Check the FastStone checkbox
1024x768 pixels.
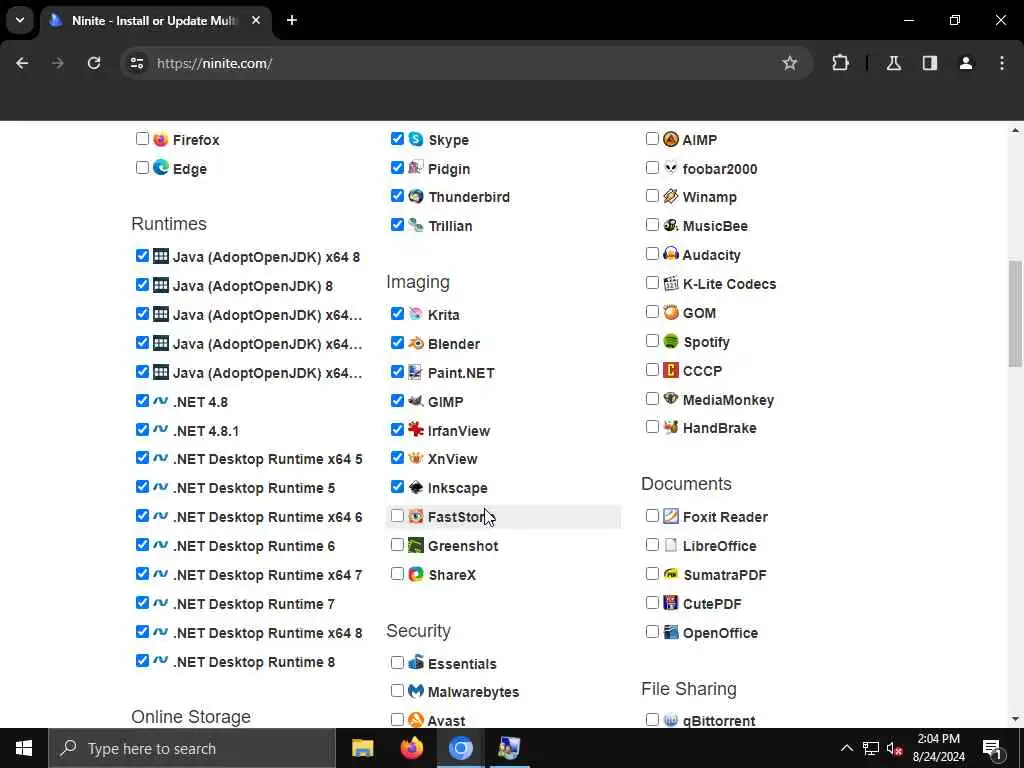point(397,515)
